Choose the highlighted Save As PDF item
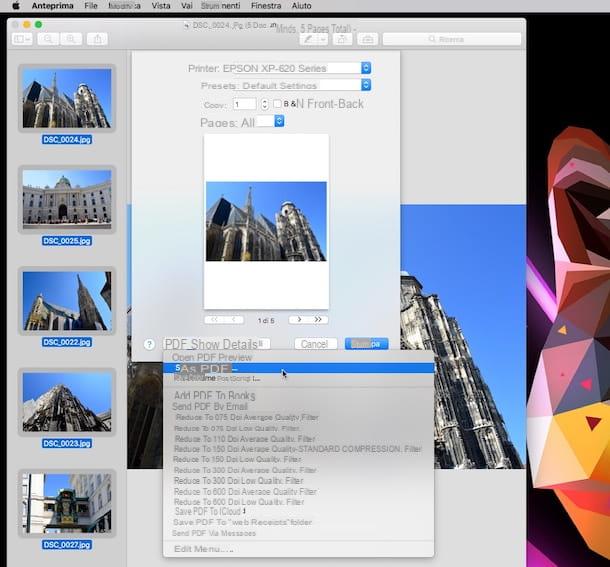Screen dimensions: 610x567 [298, 368]
